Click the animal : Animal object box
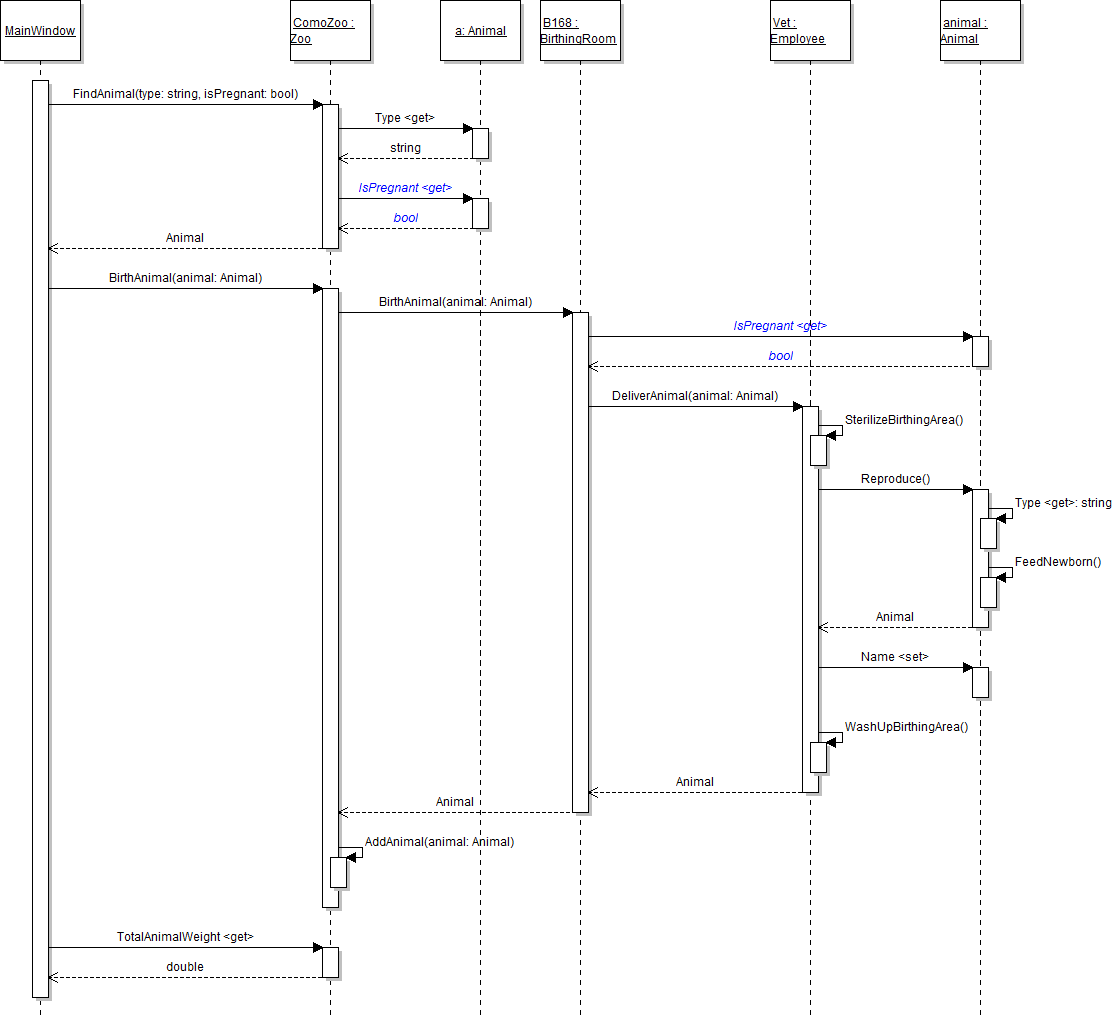Image resolution: width=1117 pixels, height=1022 pixels. pyautogui.click(x=980, y=31)
